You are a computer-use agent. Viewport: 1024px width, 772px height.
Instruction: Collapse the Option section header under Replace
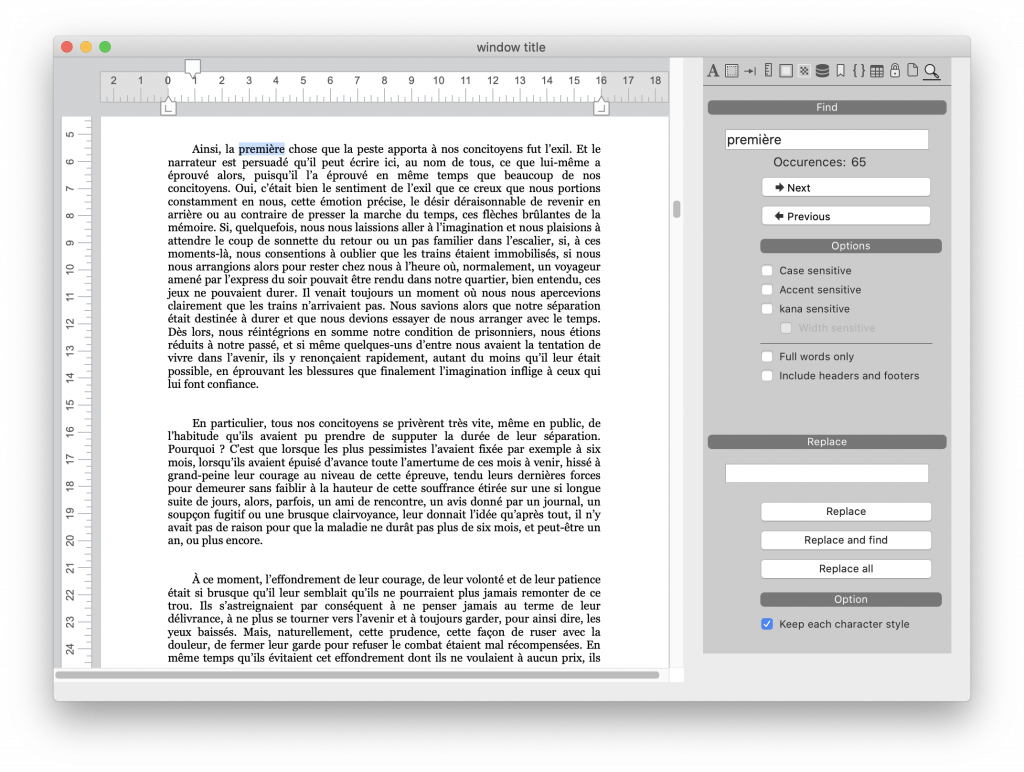click(850, 600)
